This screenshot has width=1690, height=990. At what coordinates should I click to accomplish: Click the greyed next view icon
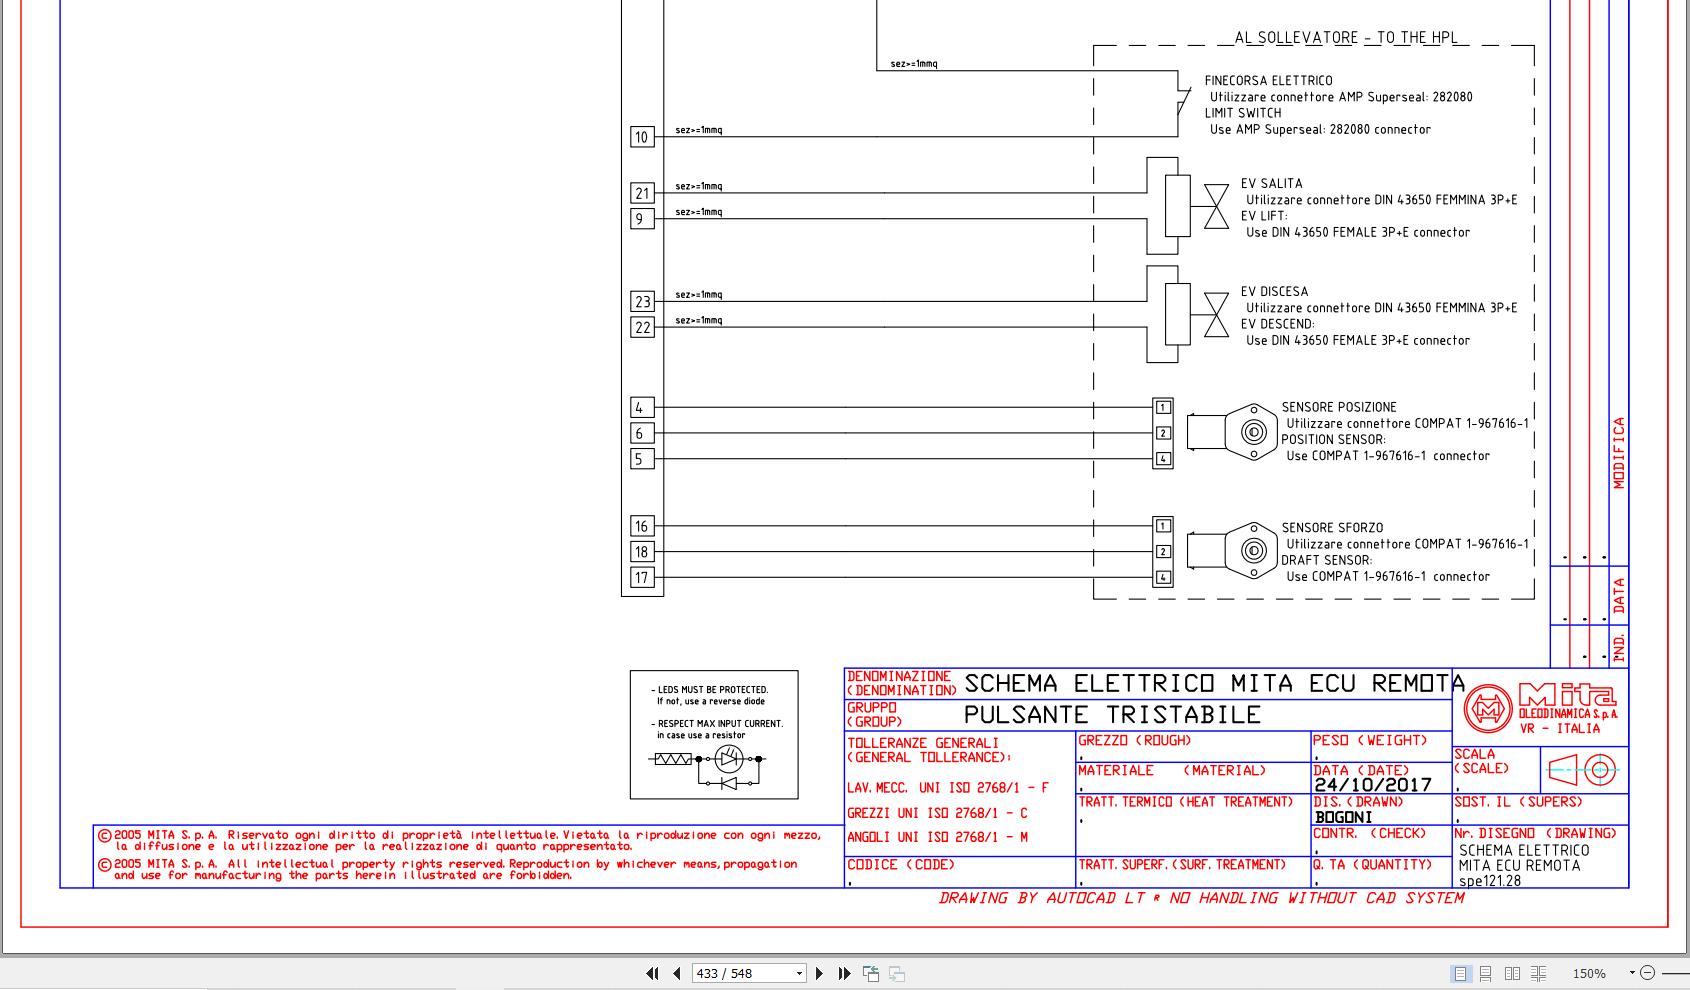pyautogui.click(x=897, y=973)
